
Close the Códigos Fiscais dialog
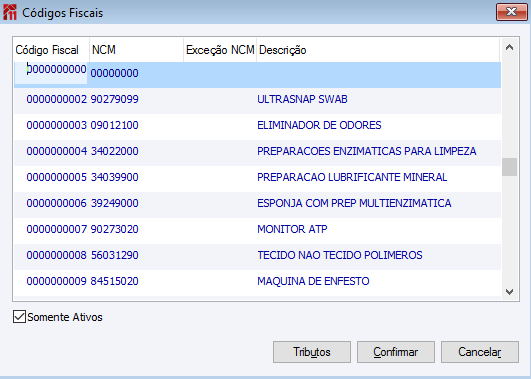[511, 12]
